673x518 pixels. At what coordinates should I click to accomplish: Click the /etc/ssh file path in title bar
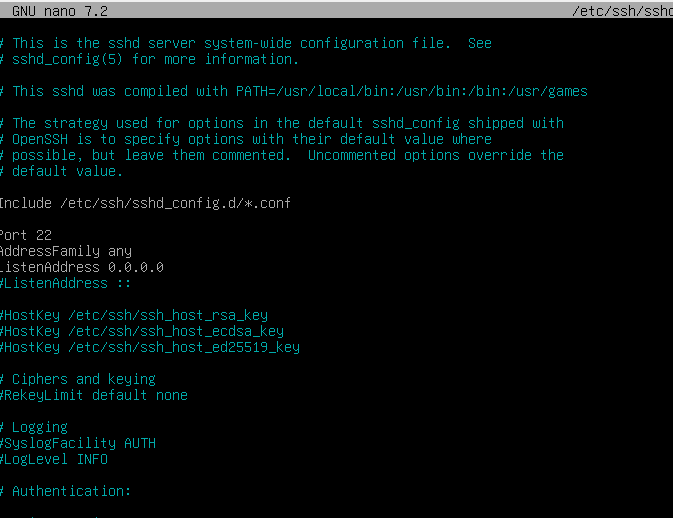(x=621, y=11)
